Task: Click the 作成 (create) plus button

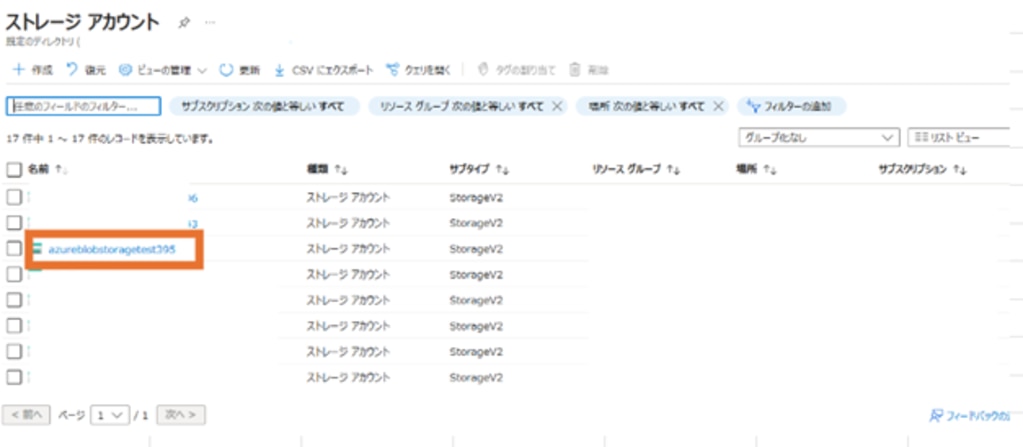Action: (x=33, y=70)
